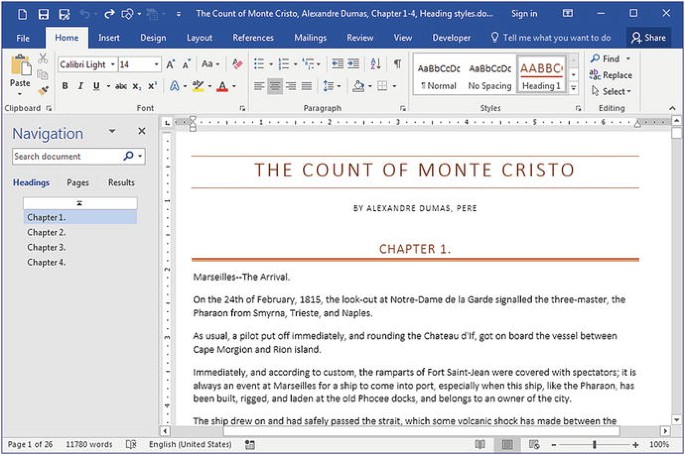Click the Increase Indent icon

click(353, 64)
